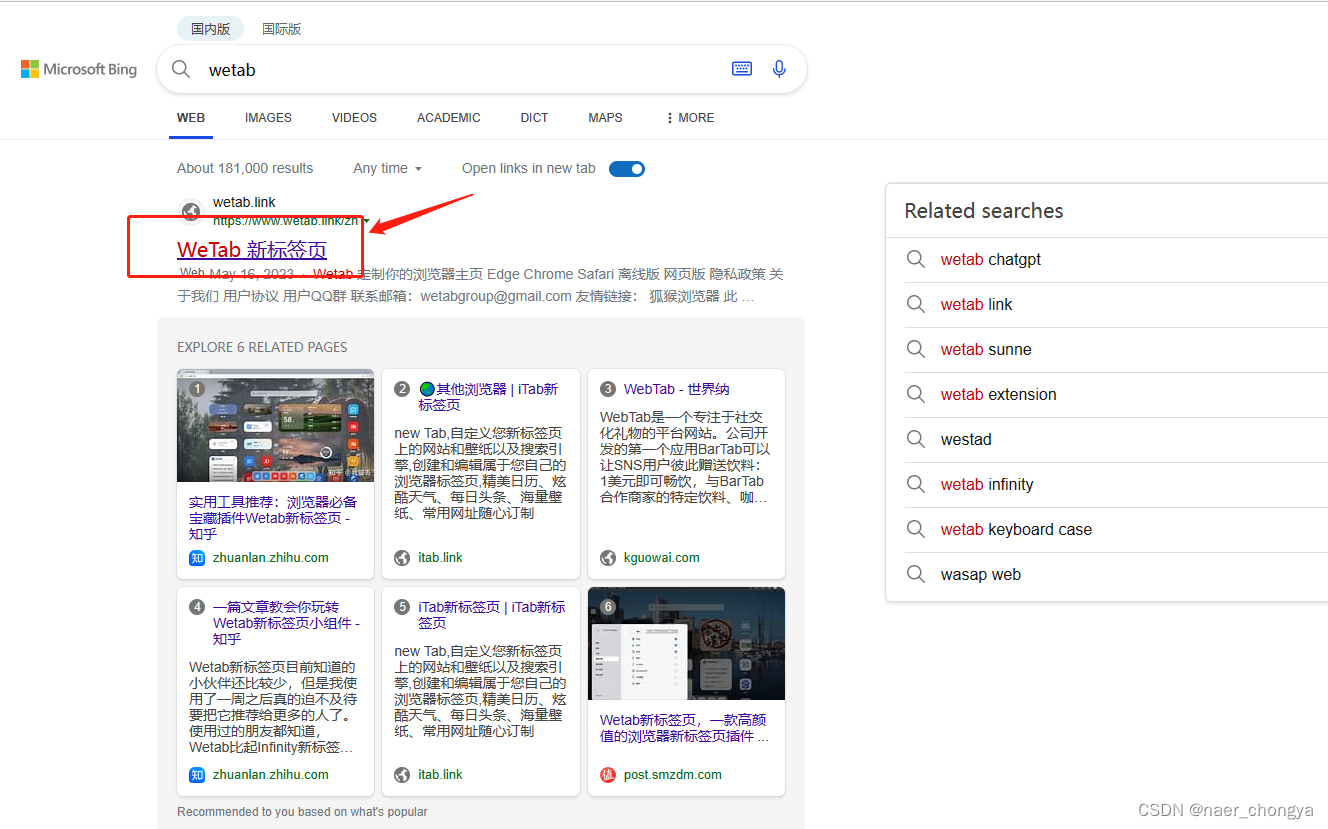Click magnifier icon next to wetab chatgpt
The height and width of the screenshot is (829, 1328).
[915, 259]
